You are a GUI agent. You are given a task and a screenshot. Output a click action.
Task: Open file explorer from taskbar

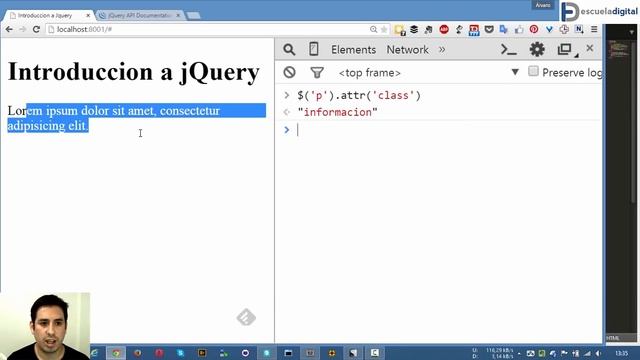288,353
